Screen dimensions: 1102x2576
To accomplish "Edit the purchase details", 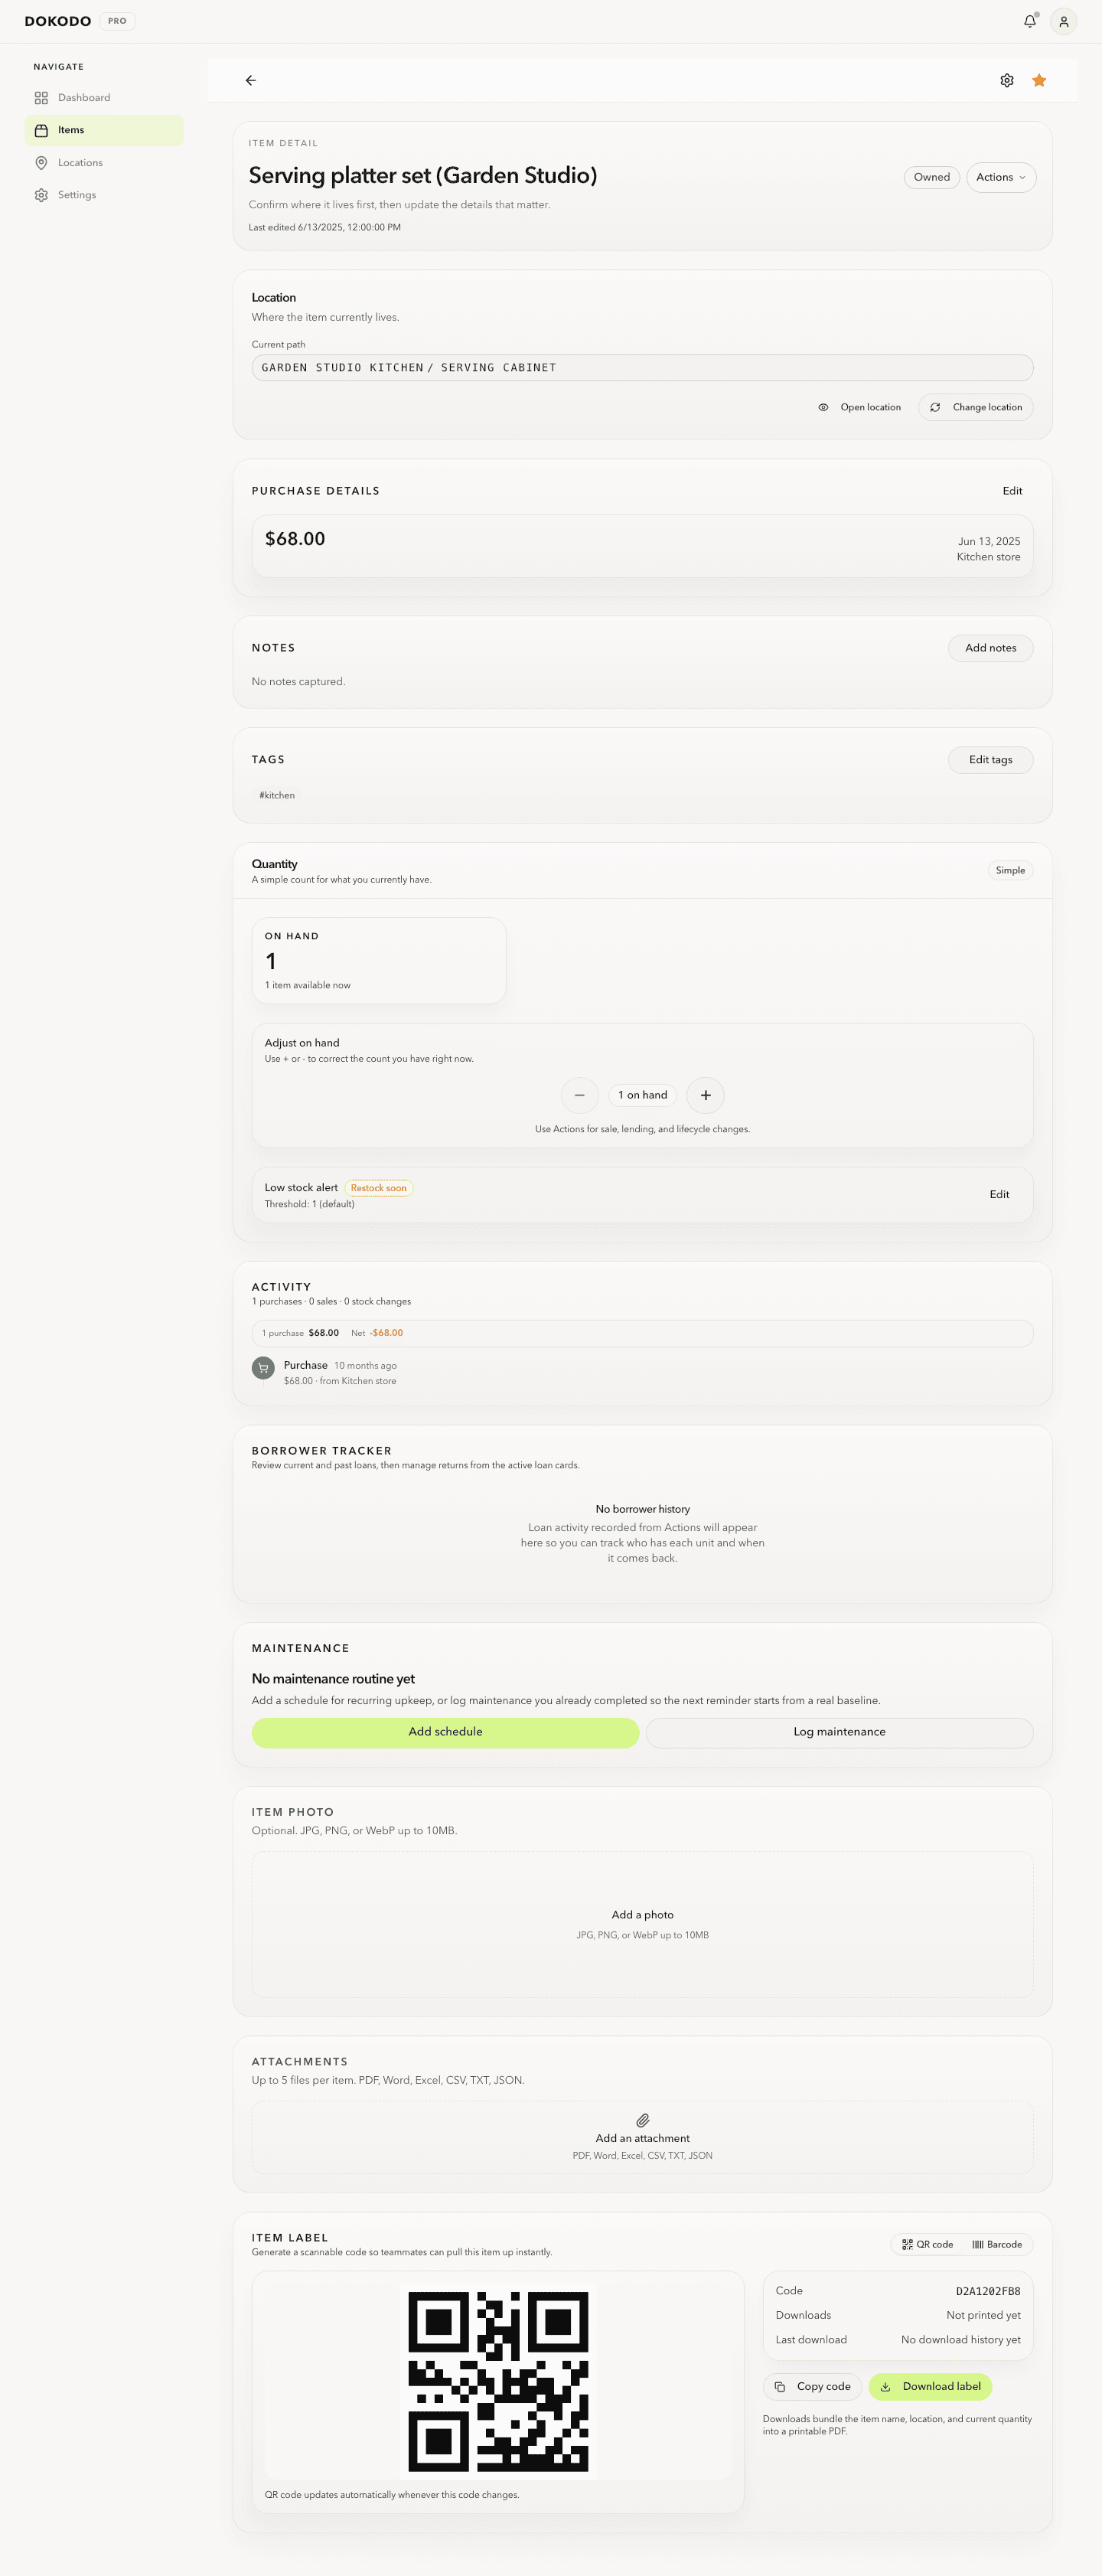I will pyautogui.click(x=1012, y=491).
